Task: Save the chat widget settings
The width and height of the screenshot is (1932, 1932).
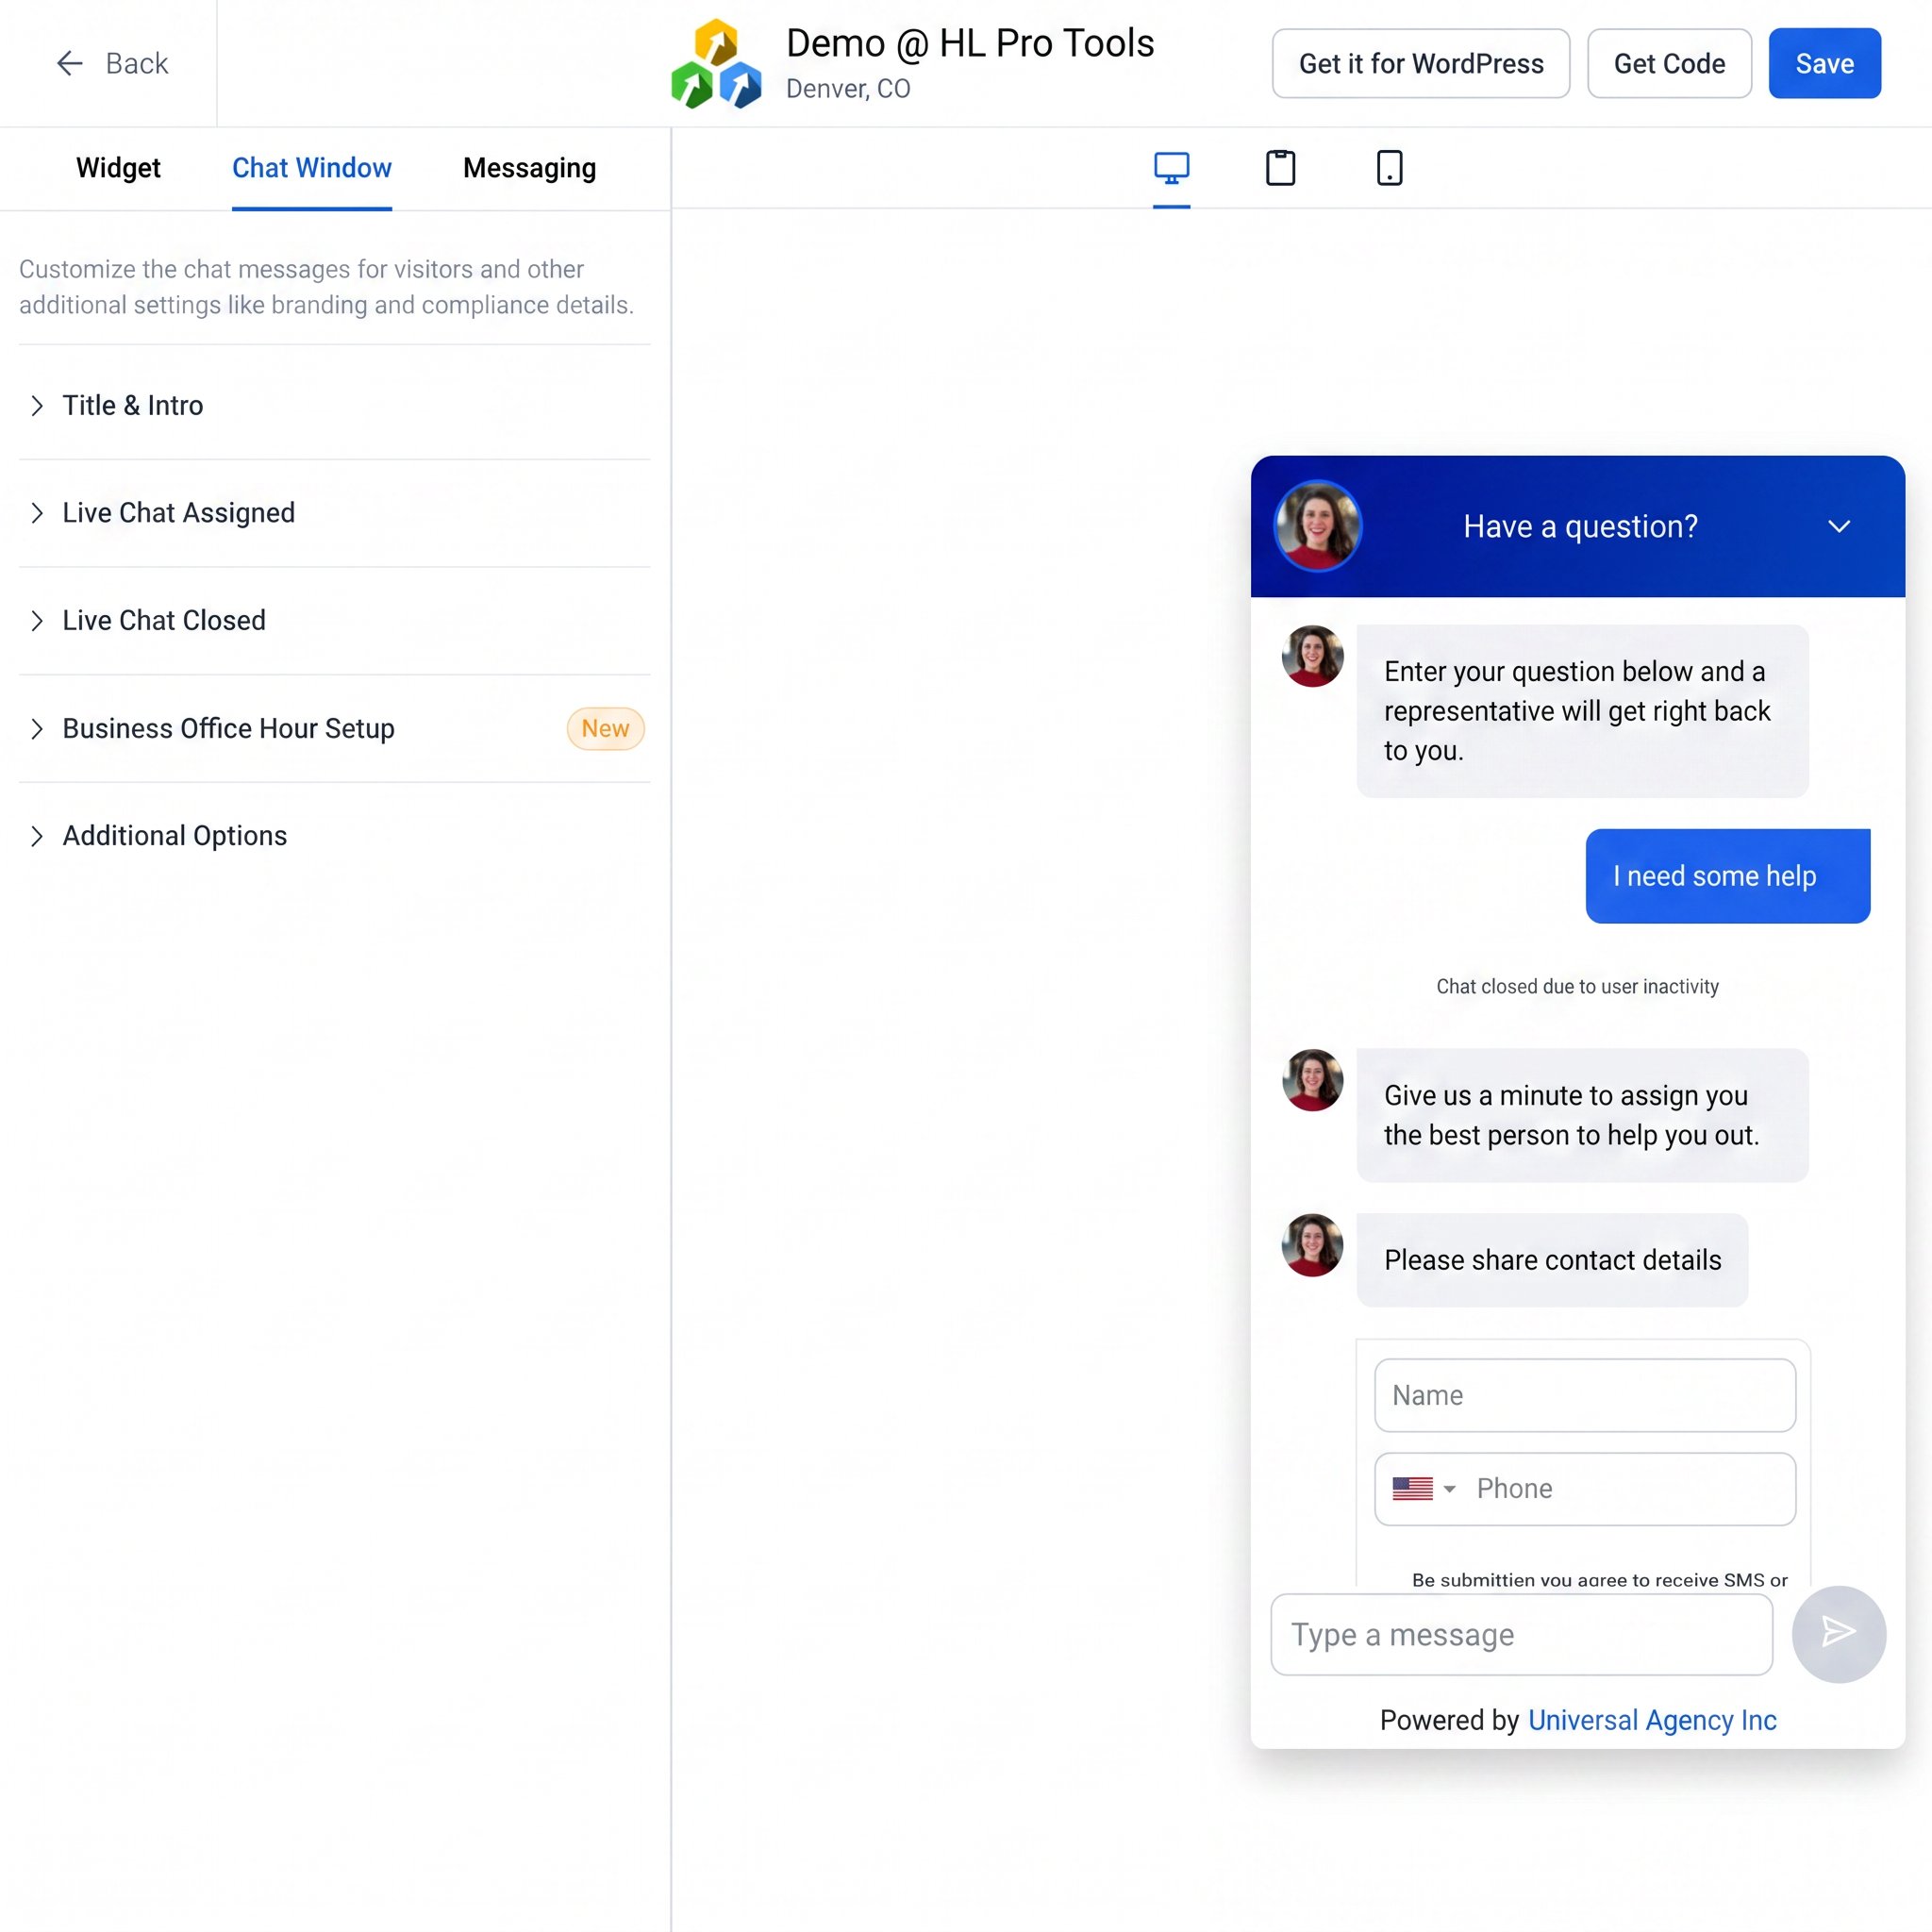Action: (1824, 63)
